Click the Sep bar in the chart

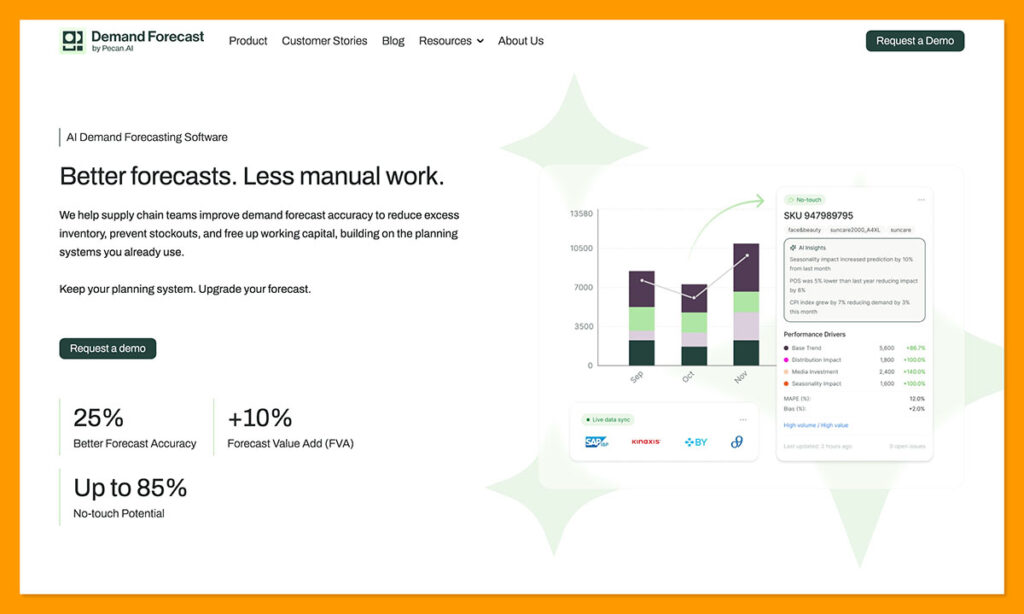coord(641,318)
